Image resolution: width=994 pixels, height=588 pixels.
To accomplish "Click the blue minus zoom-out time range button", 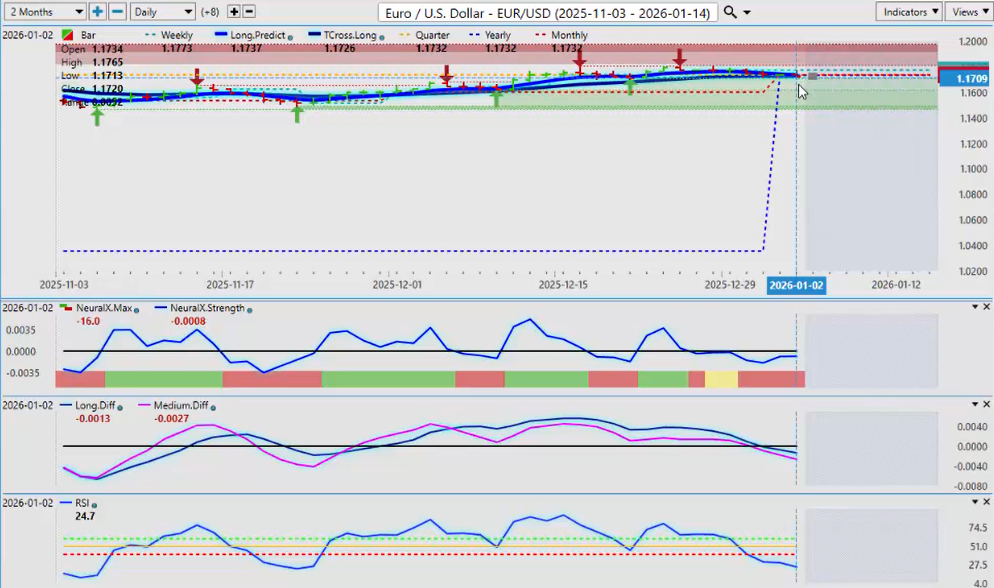I will click(x=117, y=12).
